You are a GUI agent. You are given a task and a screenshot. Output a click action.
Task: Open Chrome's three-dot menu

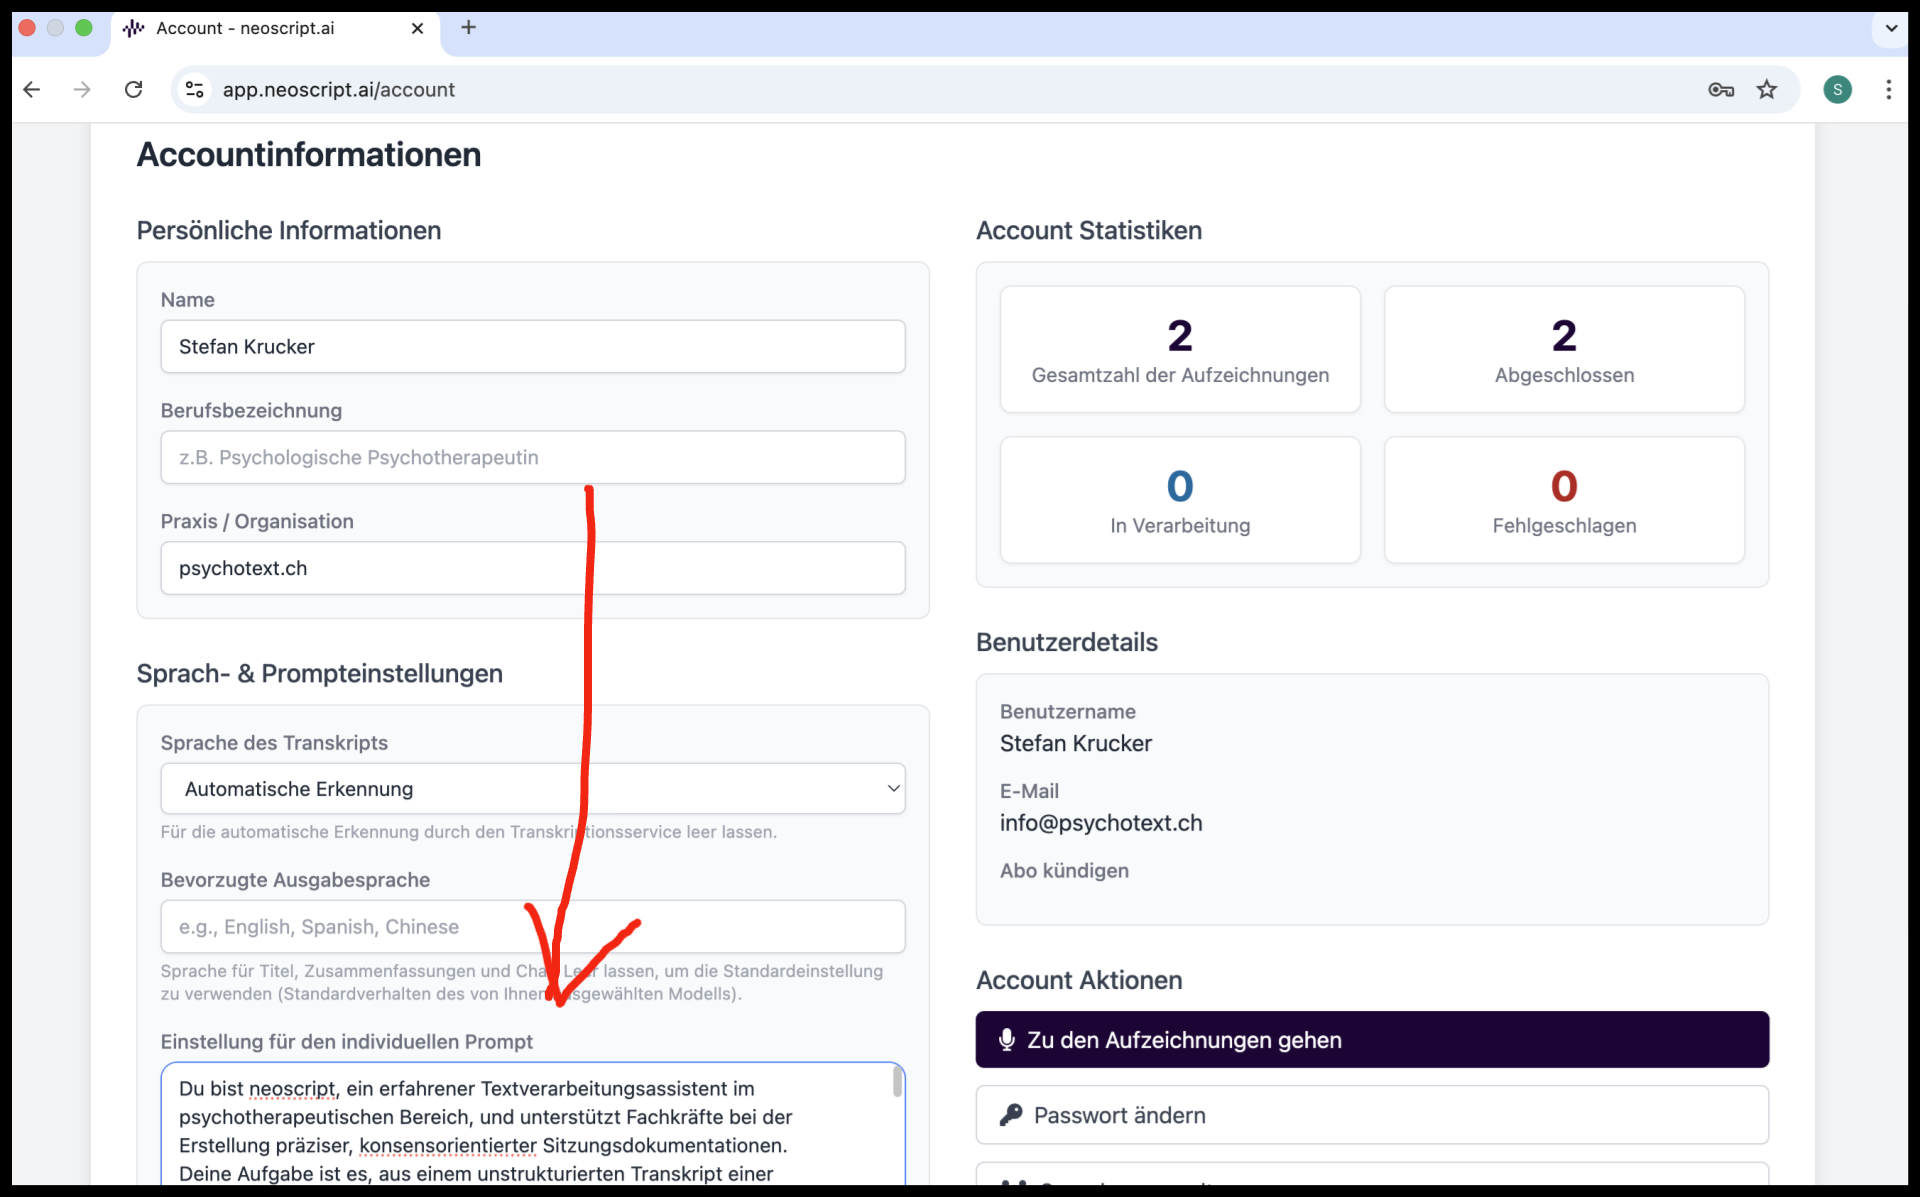[x=1888, y=90]
